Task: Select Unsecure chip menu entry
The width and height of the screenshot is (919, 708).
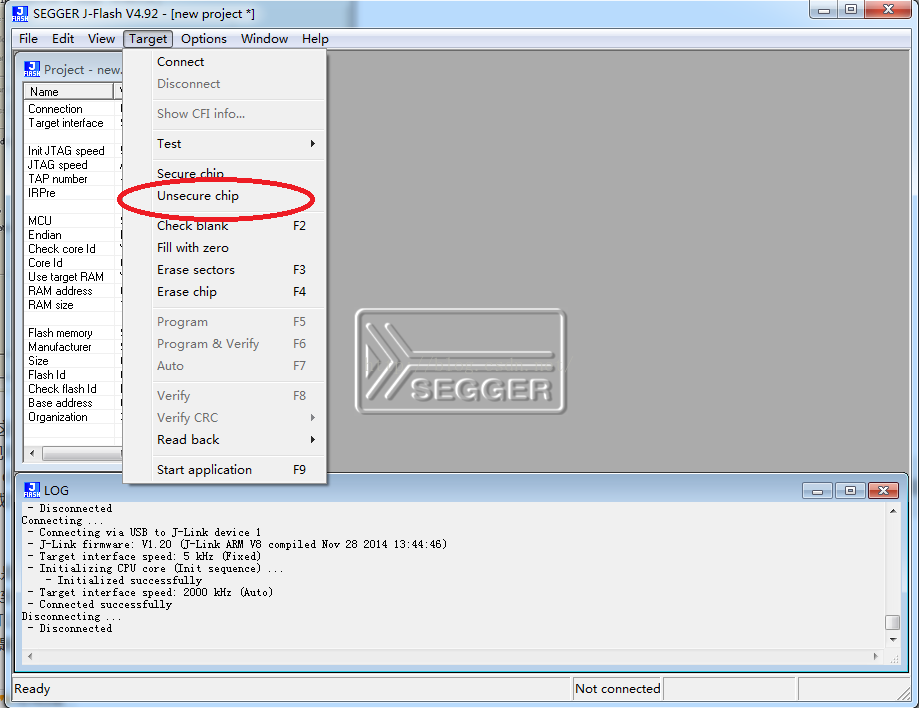Action: 224,196
